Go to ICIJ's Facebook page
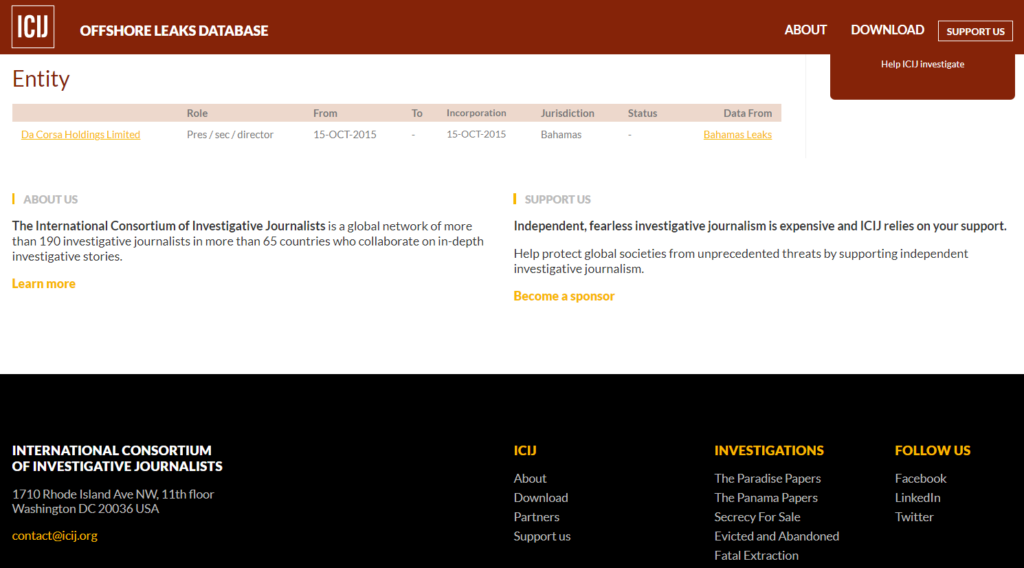This screenshot has width=1024, height=568. point(920,479)
